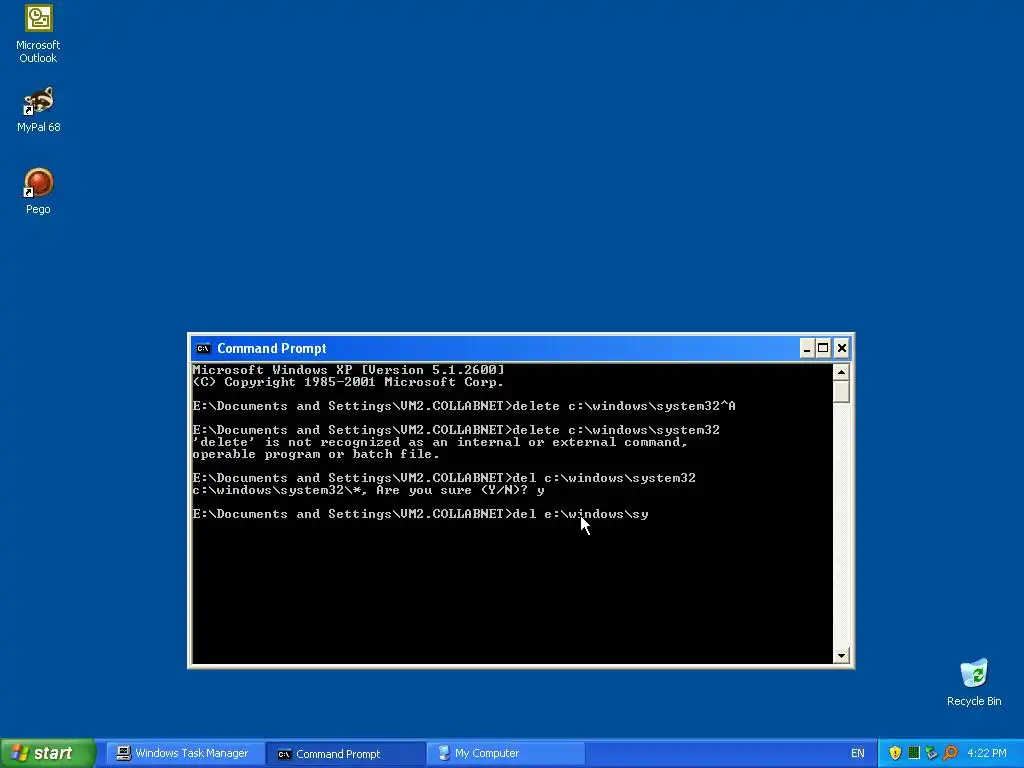Click the "'delete' is not recognized" error line

tap(440, 442)
